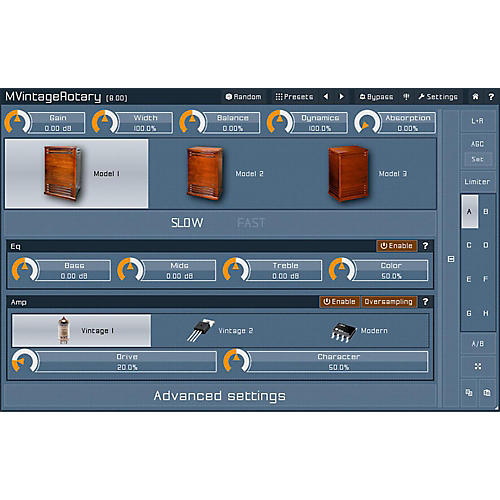Click the Bypass button
Image resolution: width=500 pixels, height=500 pixels.
click(x=376, y=97)
